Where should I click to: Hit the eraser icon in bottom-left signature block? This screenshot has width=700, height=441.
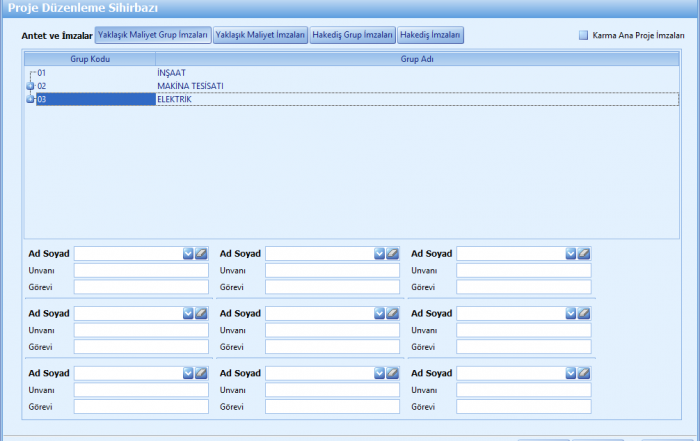coord(202,373)
